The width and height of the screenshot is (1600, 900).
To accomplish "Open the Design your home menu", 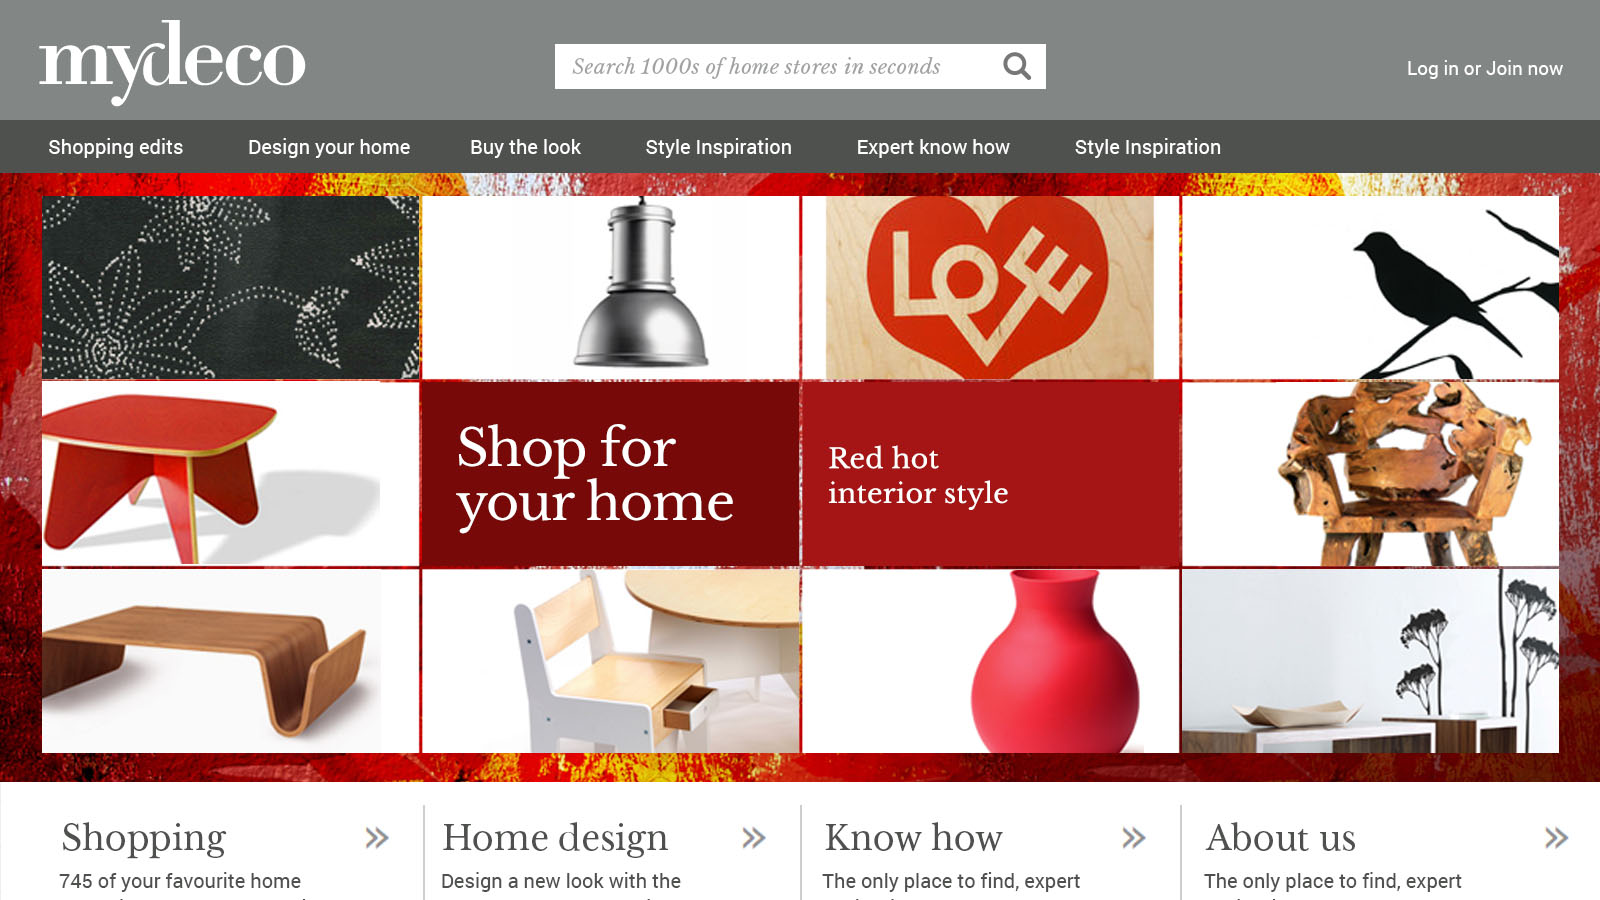I will click(329, 147).
